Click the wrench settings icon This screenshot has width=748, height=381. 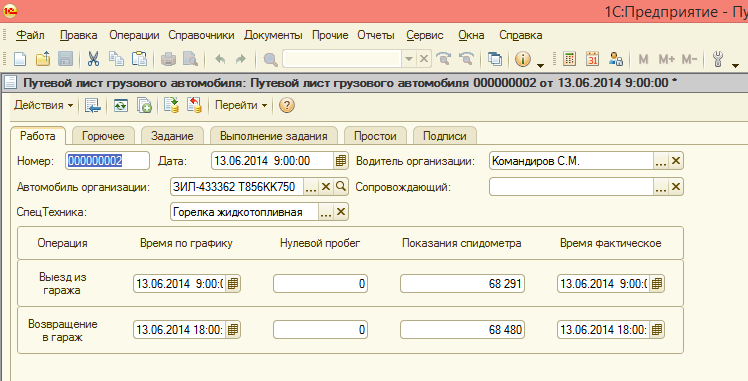(x=717, y=59)
